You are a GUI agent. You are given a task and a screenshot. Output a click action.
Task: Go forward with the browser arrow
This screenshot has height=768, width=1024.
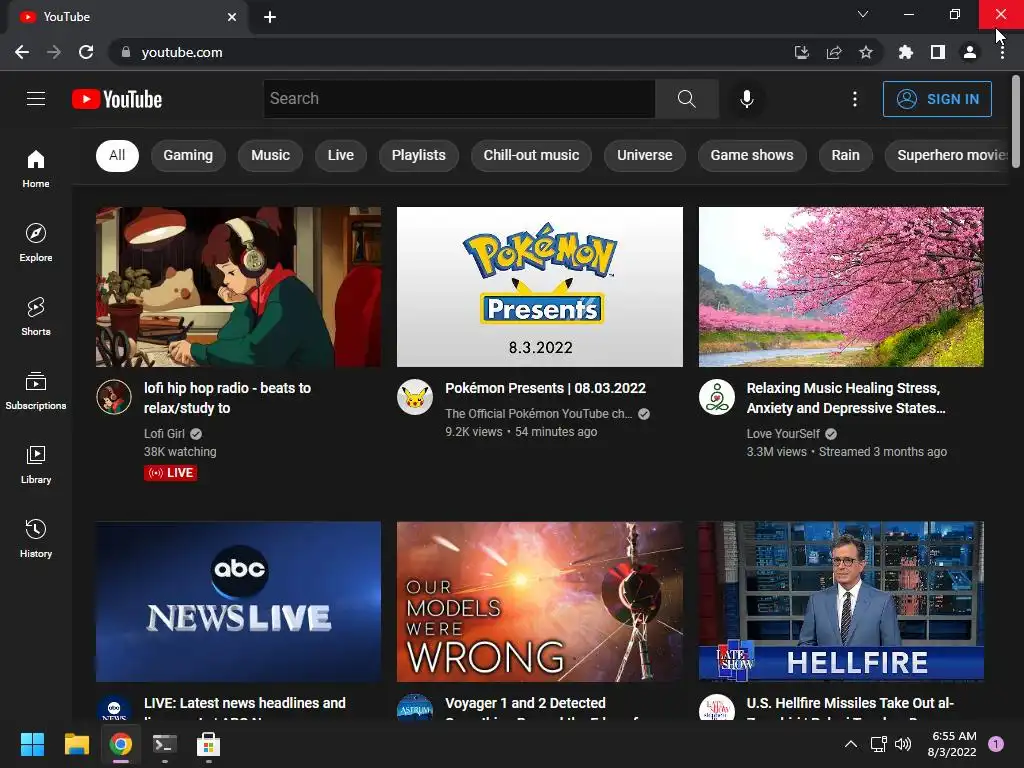click(54, 52)
